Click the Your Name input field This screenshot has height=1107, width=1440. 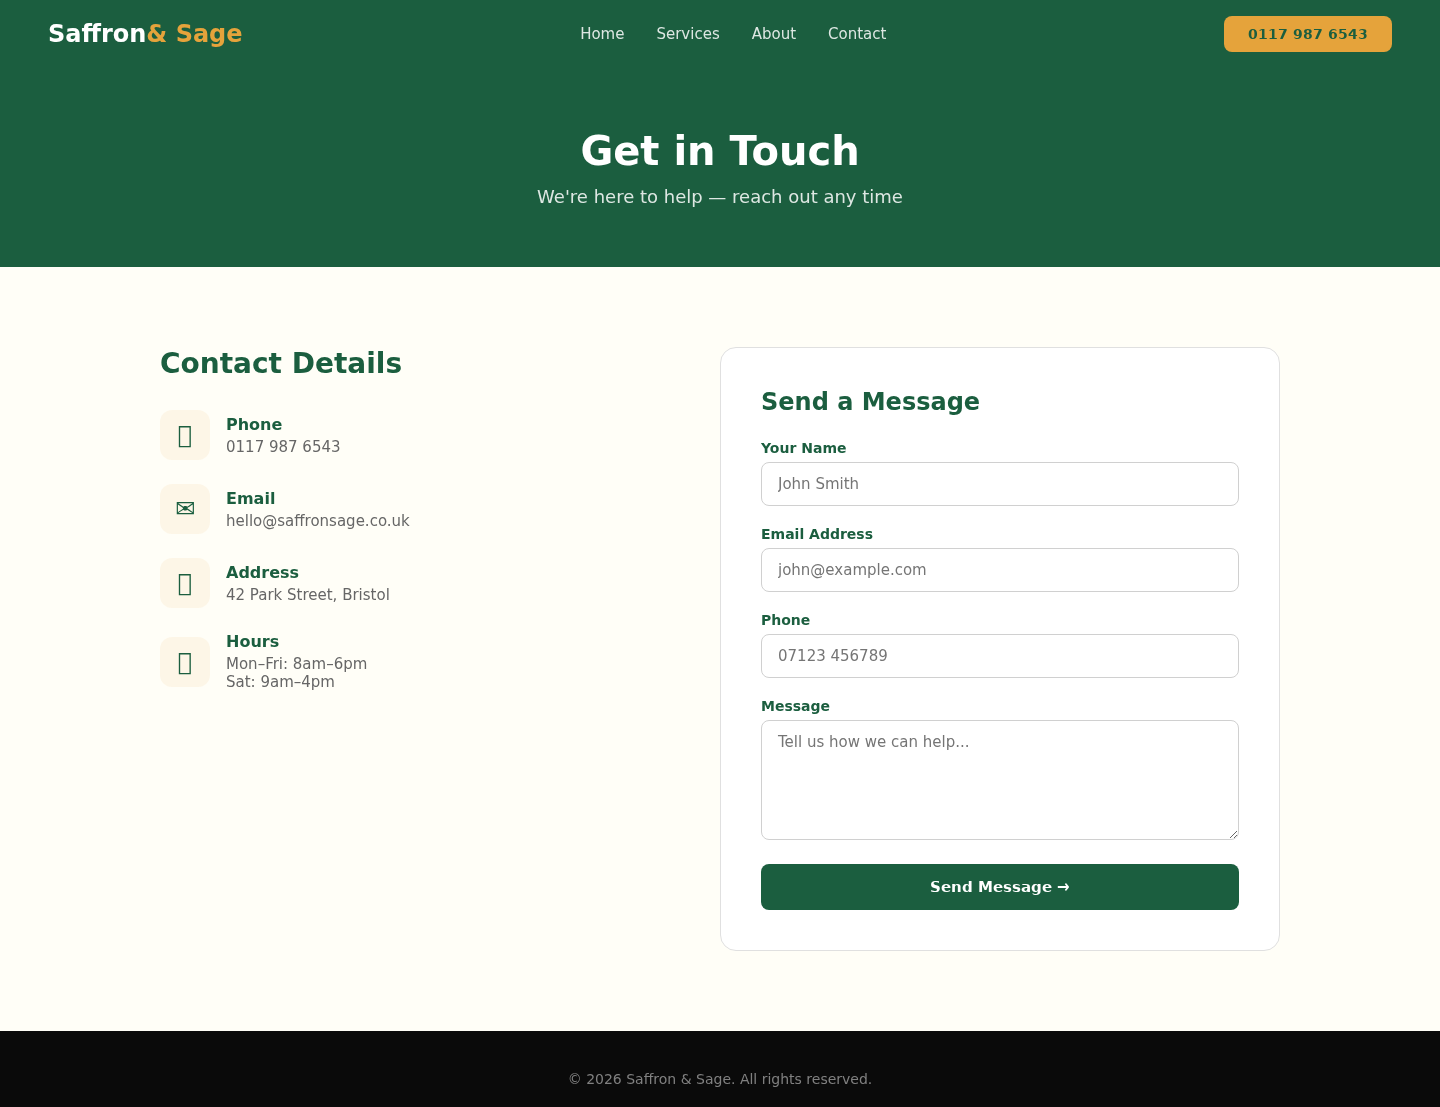click(x=1000, y=484)
